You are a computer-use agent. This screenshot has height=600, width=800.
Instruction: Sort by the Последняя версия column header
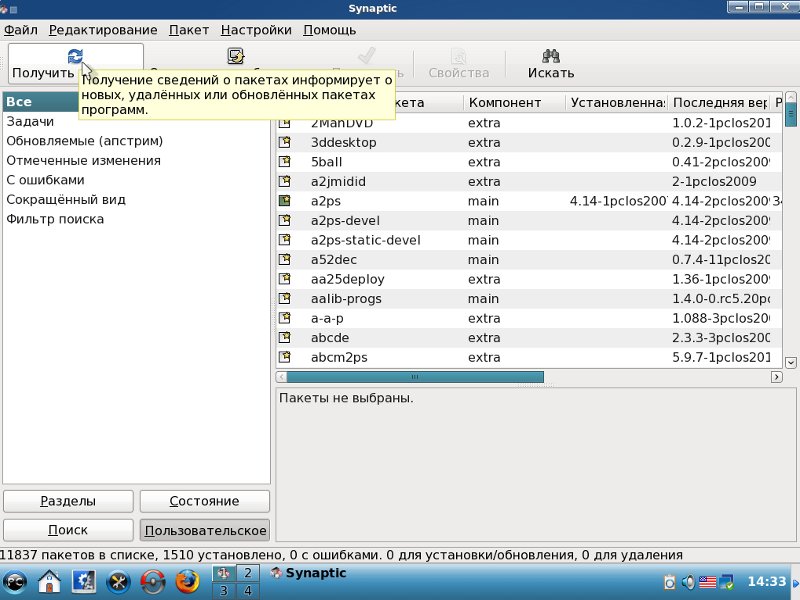[x=720, y=103]
